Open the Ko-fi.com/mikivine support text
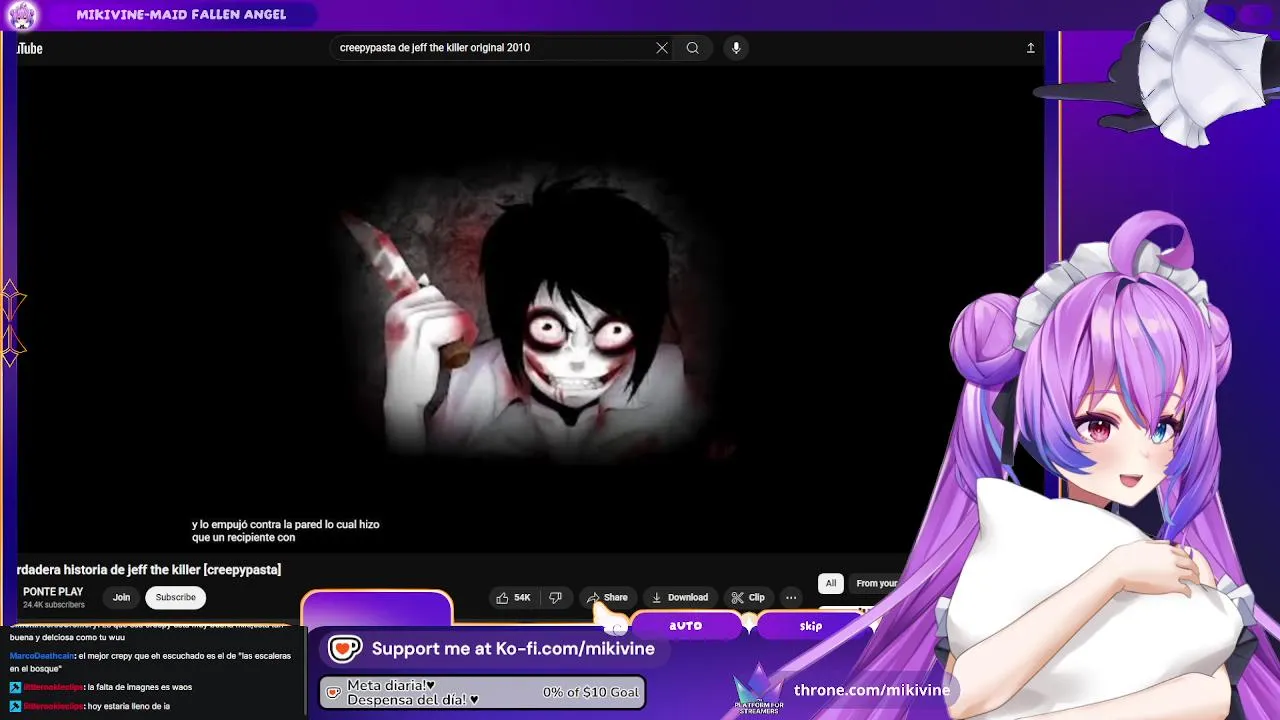The width and height of the screenshot is (1280, 720). click(513, 649)
